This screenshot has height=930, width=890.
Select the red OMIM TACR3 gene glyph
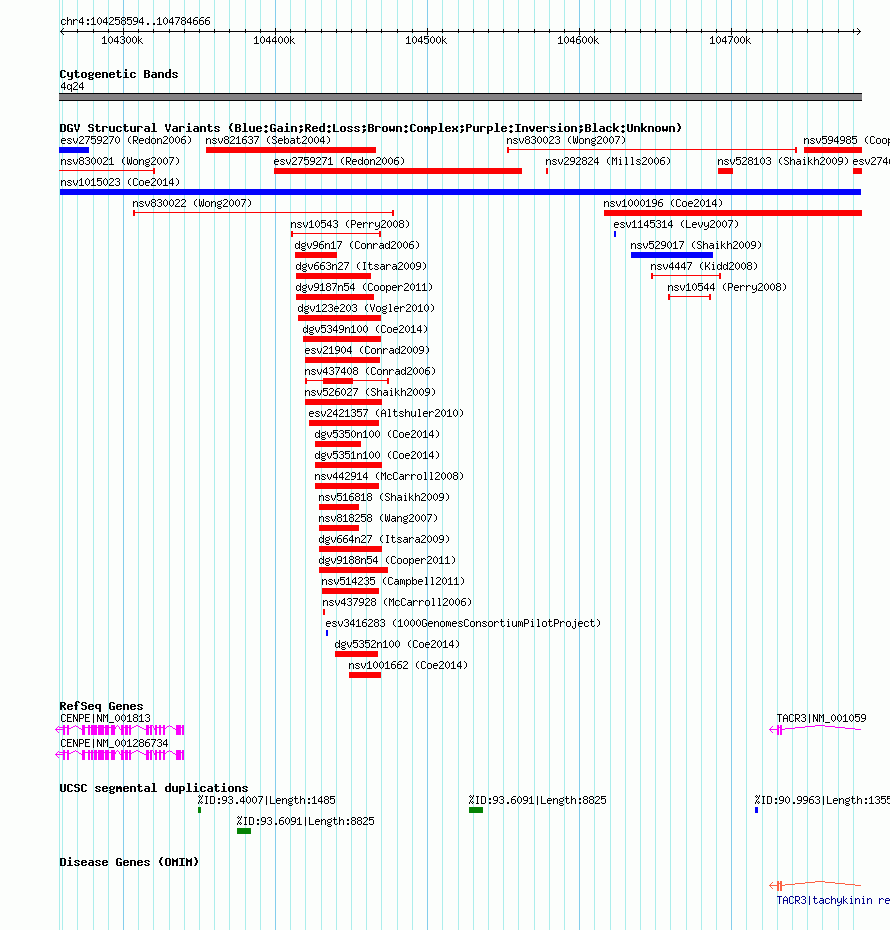point(815,886)
